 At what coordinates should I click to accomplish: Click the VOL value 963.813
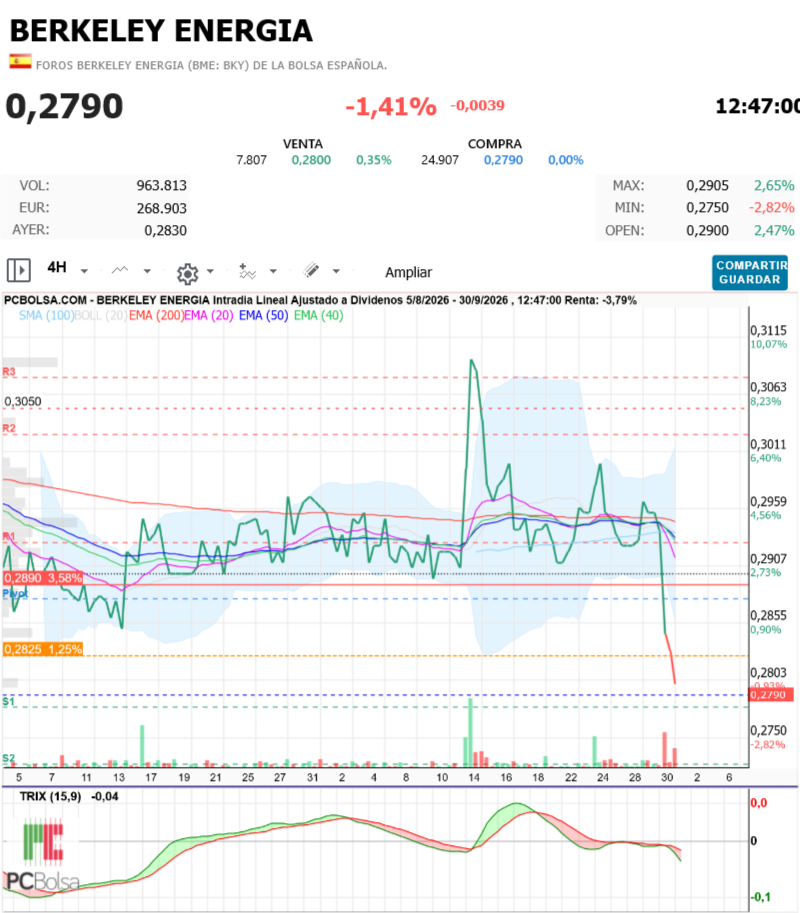(x=161, y=186)
